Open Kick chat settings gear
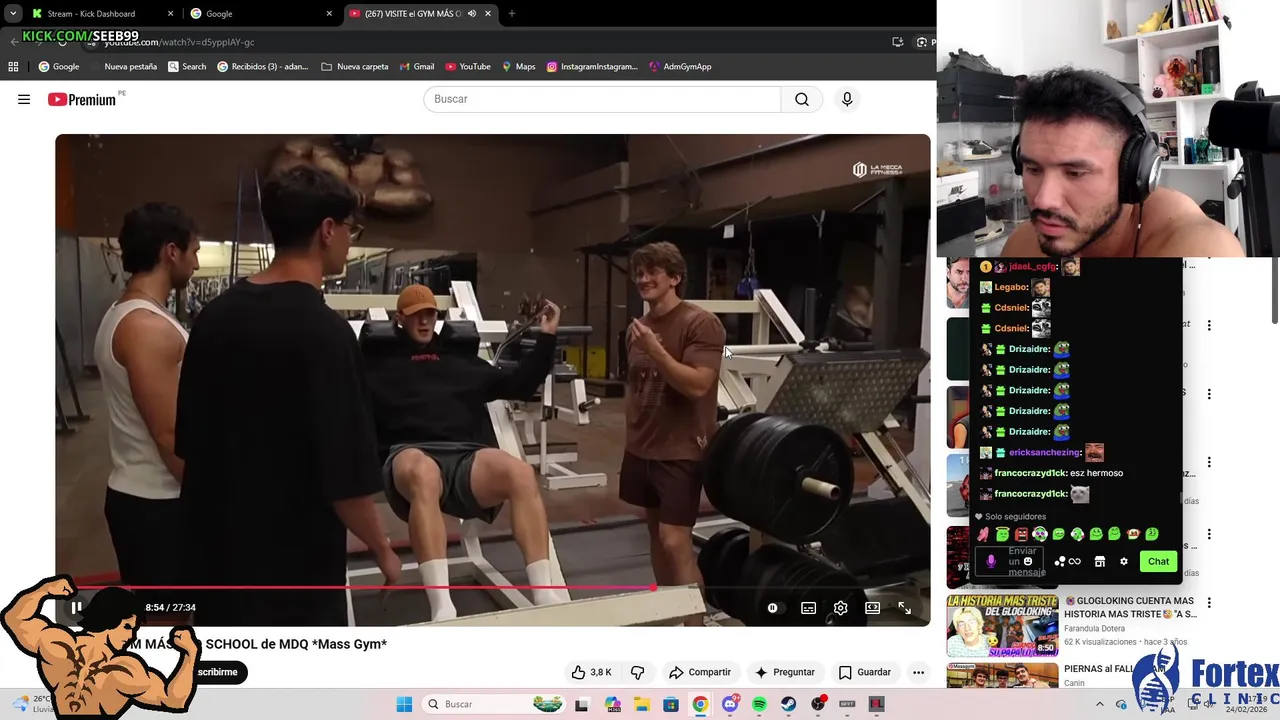The height and width of the screenshot is (720, 1280). (1124, 562)
